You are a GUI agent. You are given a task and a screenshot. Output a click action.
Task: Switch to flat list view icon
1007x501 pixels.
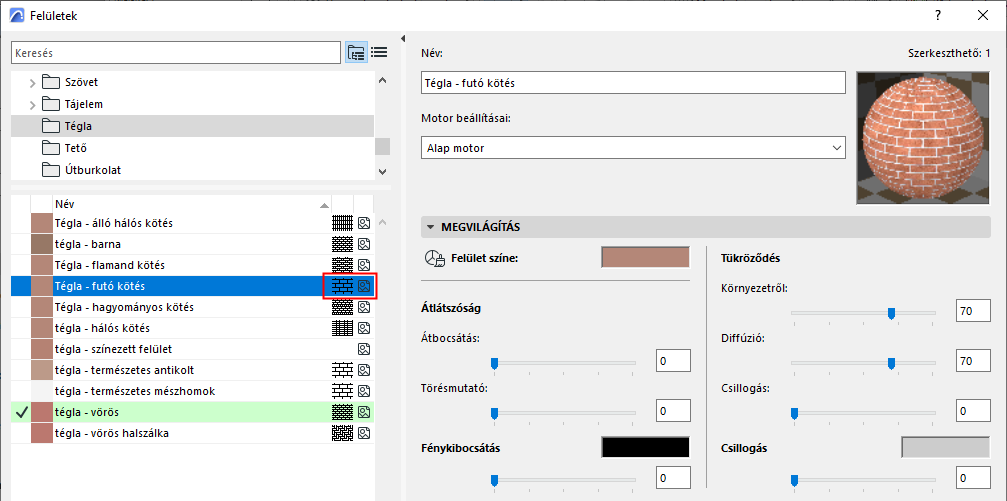379,53
